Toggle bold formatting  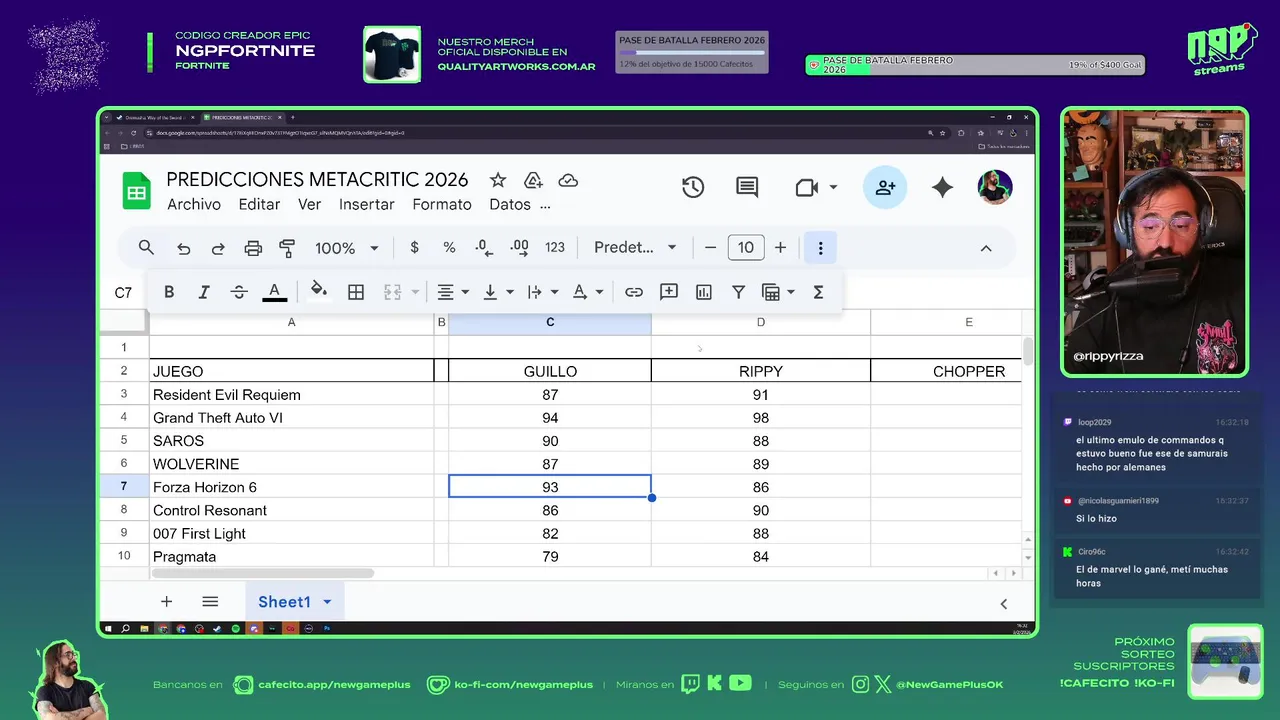click(x=169, y=292)
